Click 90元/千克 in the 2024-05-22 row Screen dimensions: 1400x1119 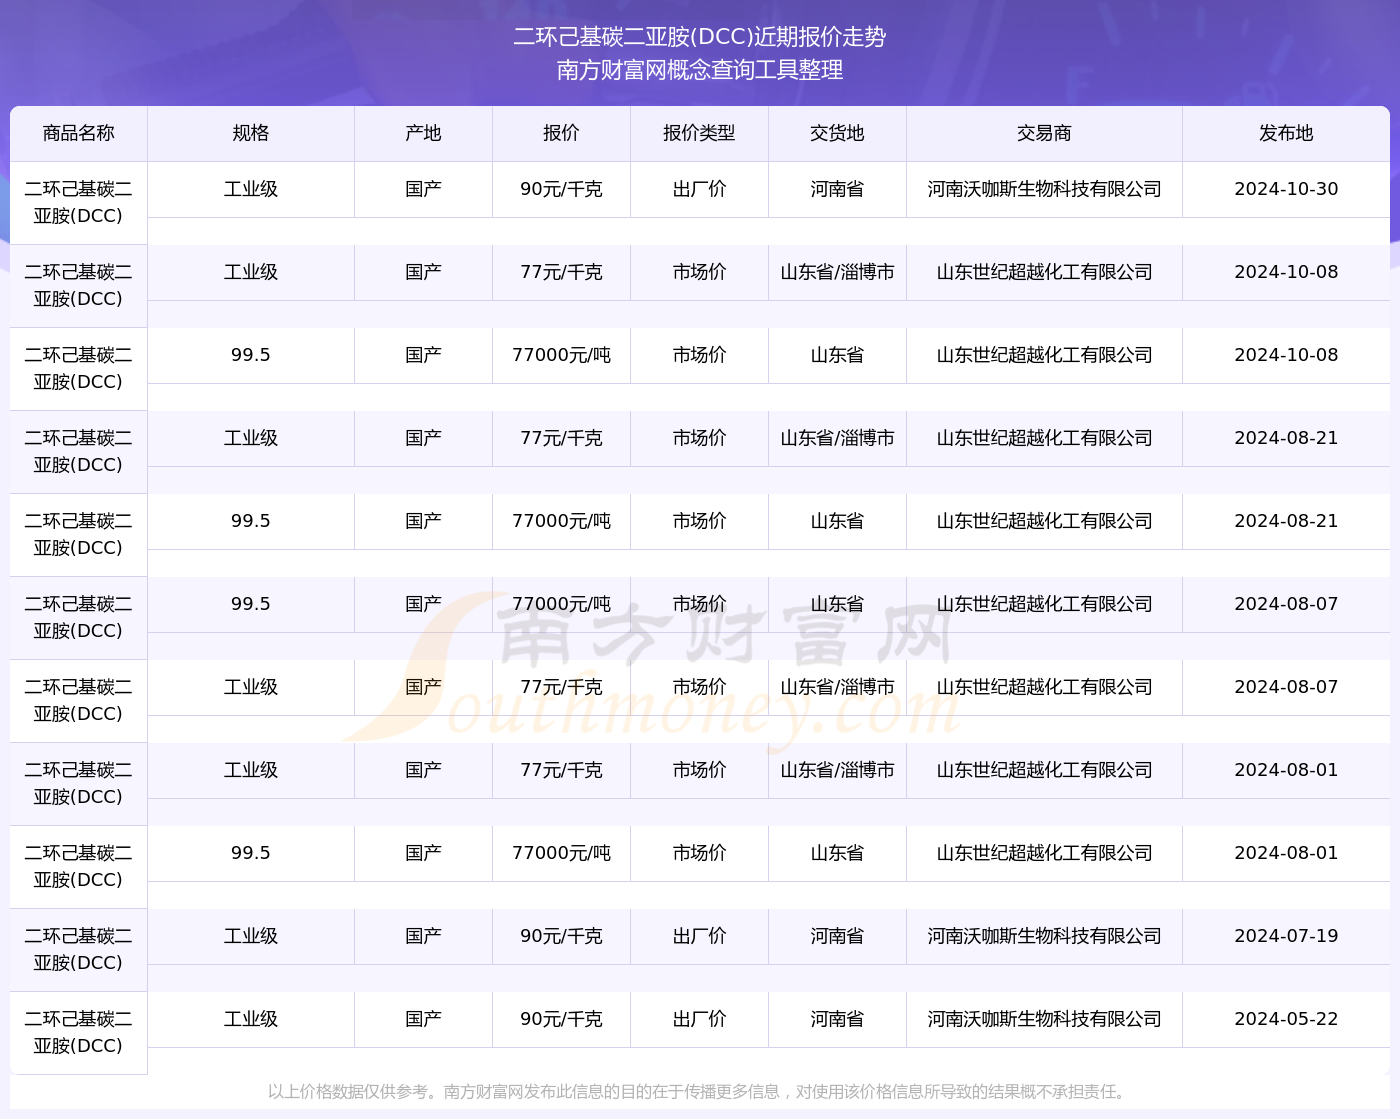tap(561, 1019)
